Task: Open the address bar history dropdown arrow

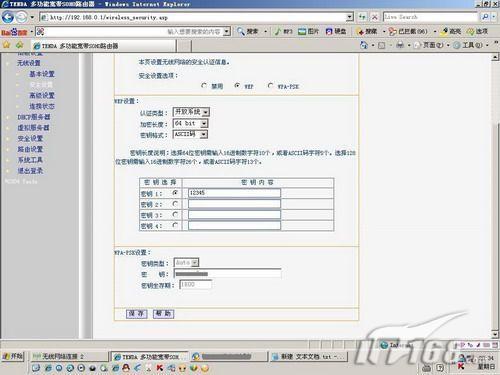Action: pos(349,17)
